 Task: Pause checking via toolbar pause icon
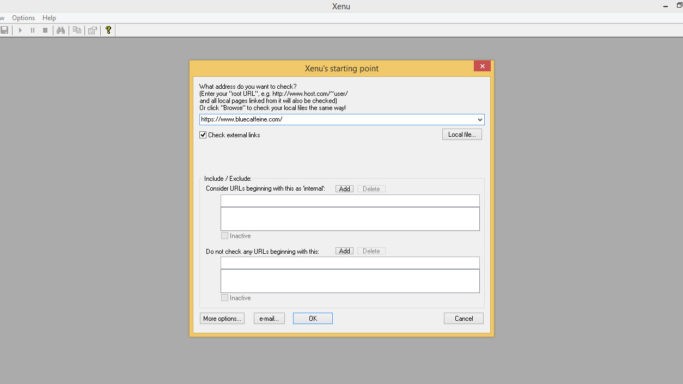click(x=32, y=30)
